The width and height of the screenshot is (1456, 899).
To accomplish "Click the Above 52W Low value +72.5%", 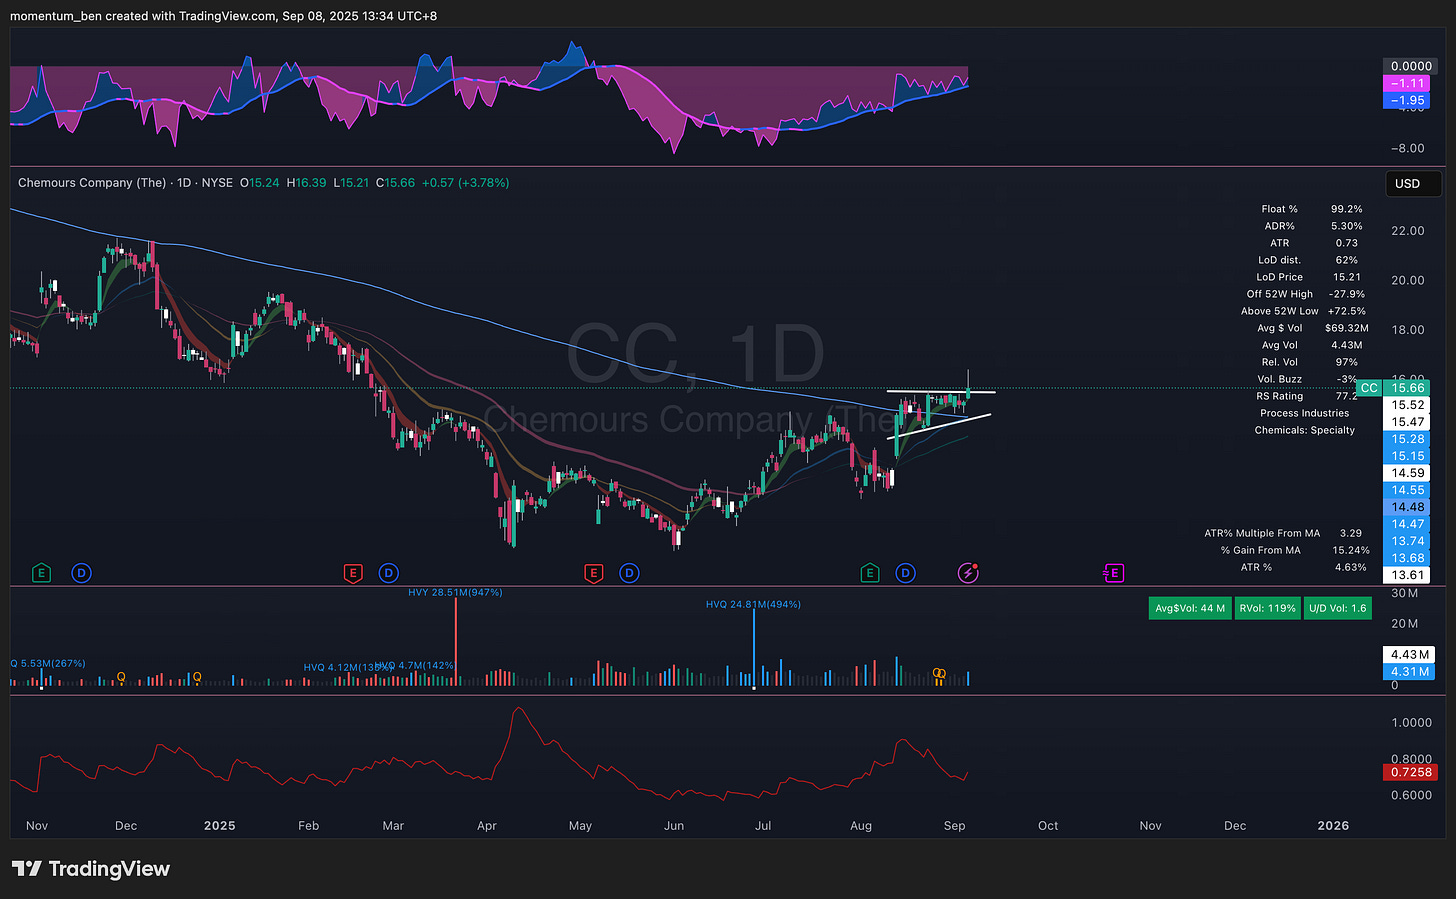I will point(1347,311).
